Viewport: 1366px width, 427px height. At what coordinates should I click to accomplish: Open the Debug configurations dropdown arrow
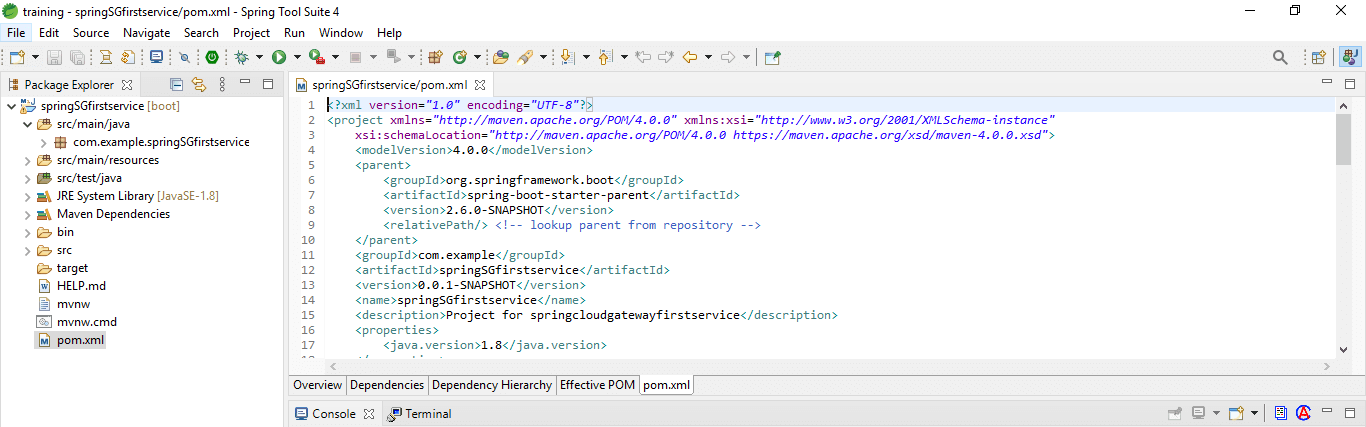click(x=259, y=58)
